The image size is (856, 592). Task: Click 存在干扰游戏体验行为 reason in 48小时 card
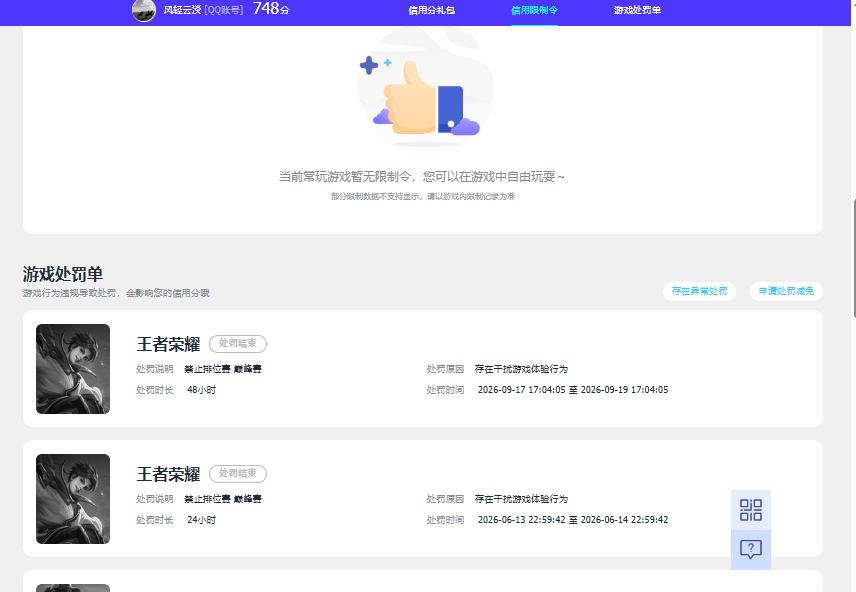(x=521, y=369)
